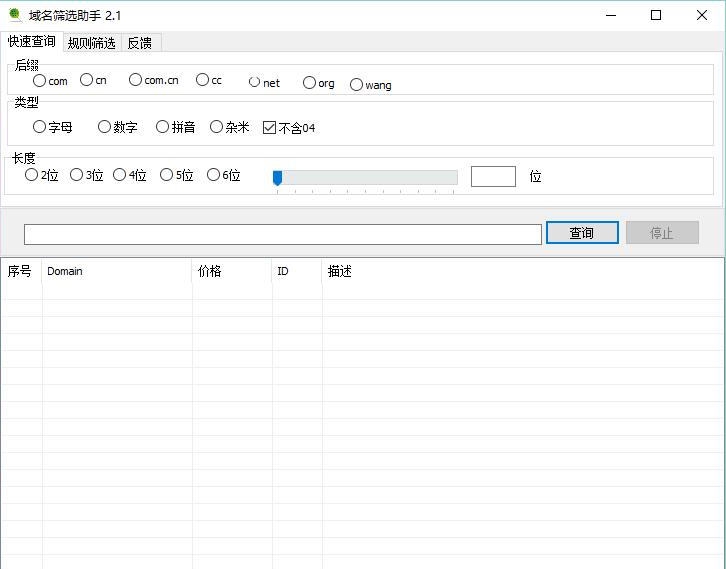
Task: Open the 反馈 tab
Action: coord(141,43)
